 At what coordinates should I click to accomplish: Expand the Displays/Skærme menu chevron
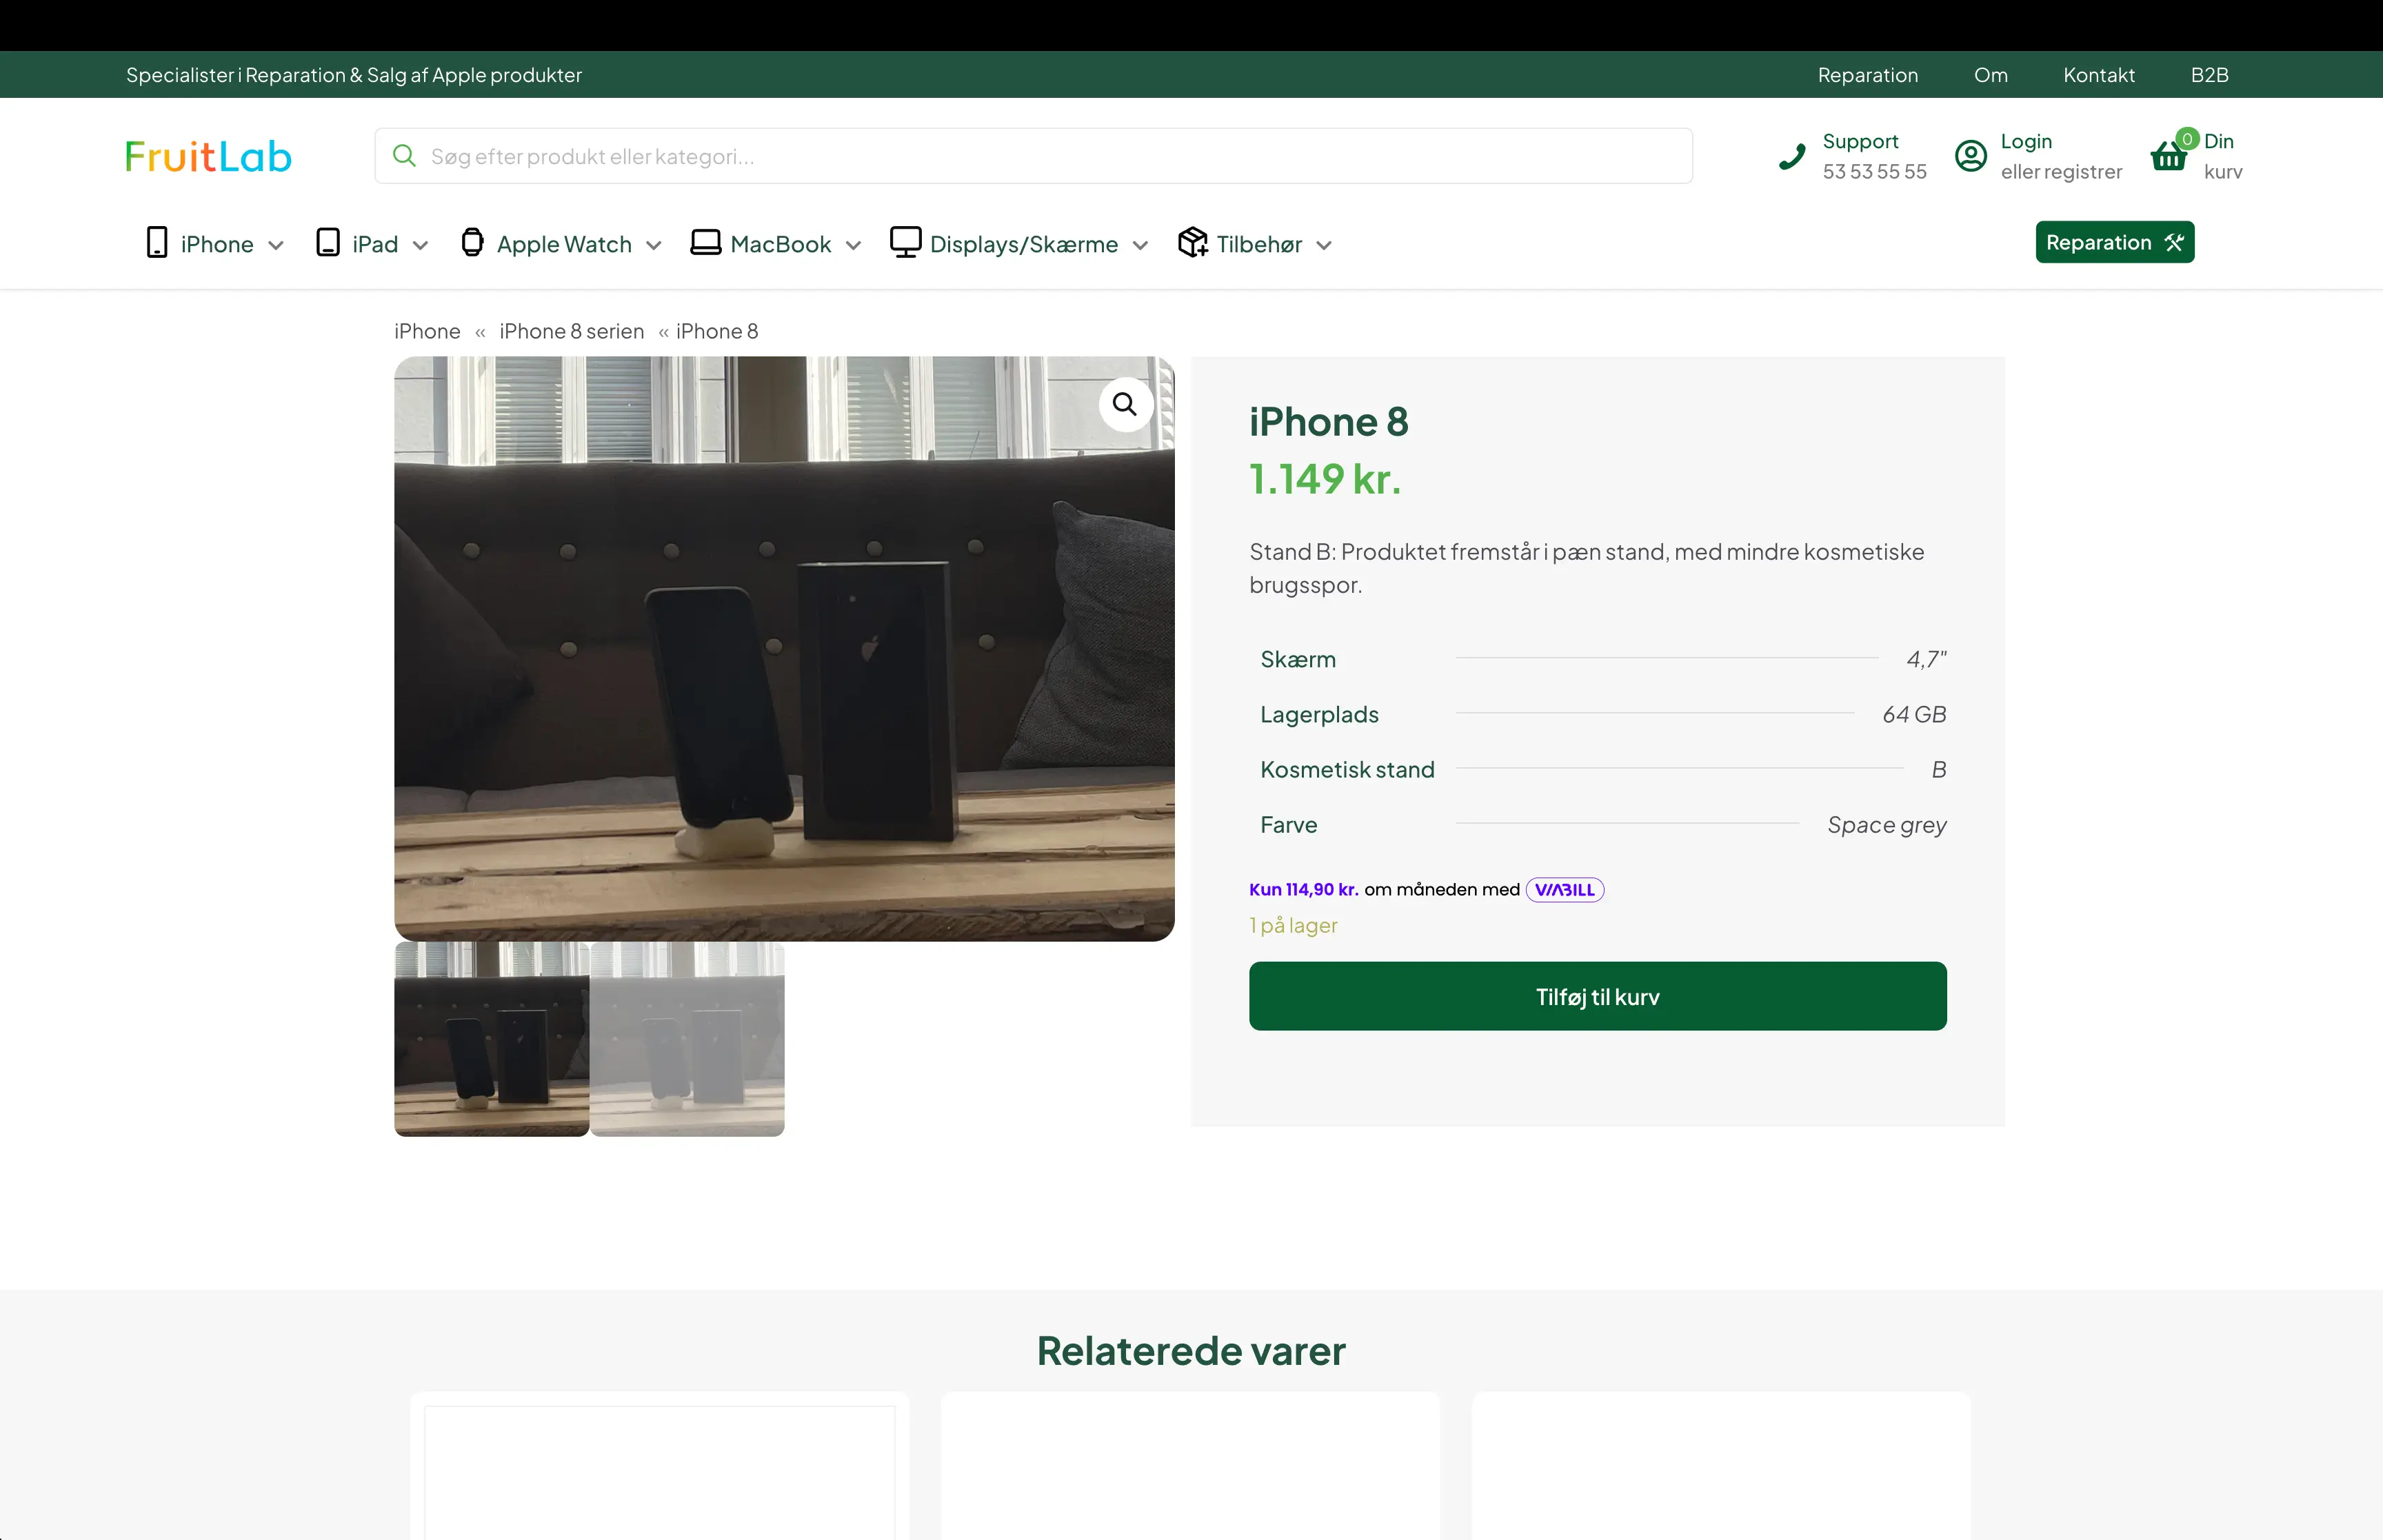pos(1140,246)
